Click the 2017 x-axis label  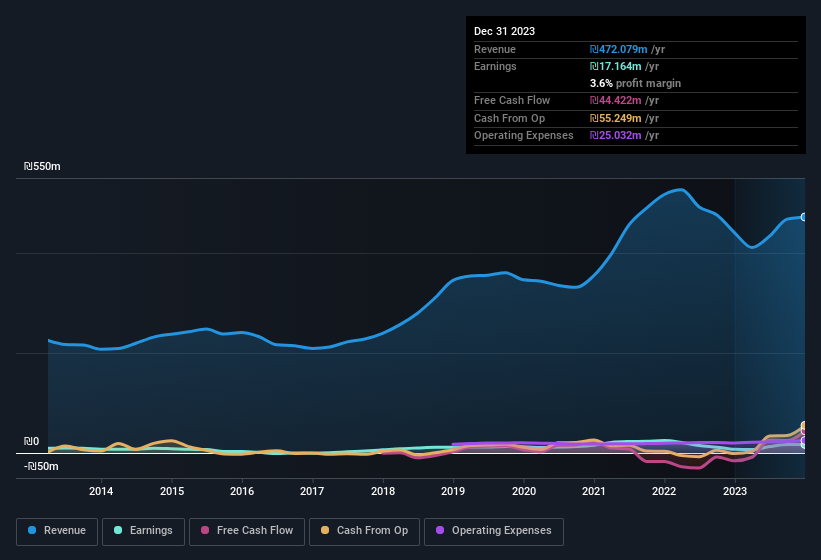(312, 491)
